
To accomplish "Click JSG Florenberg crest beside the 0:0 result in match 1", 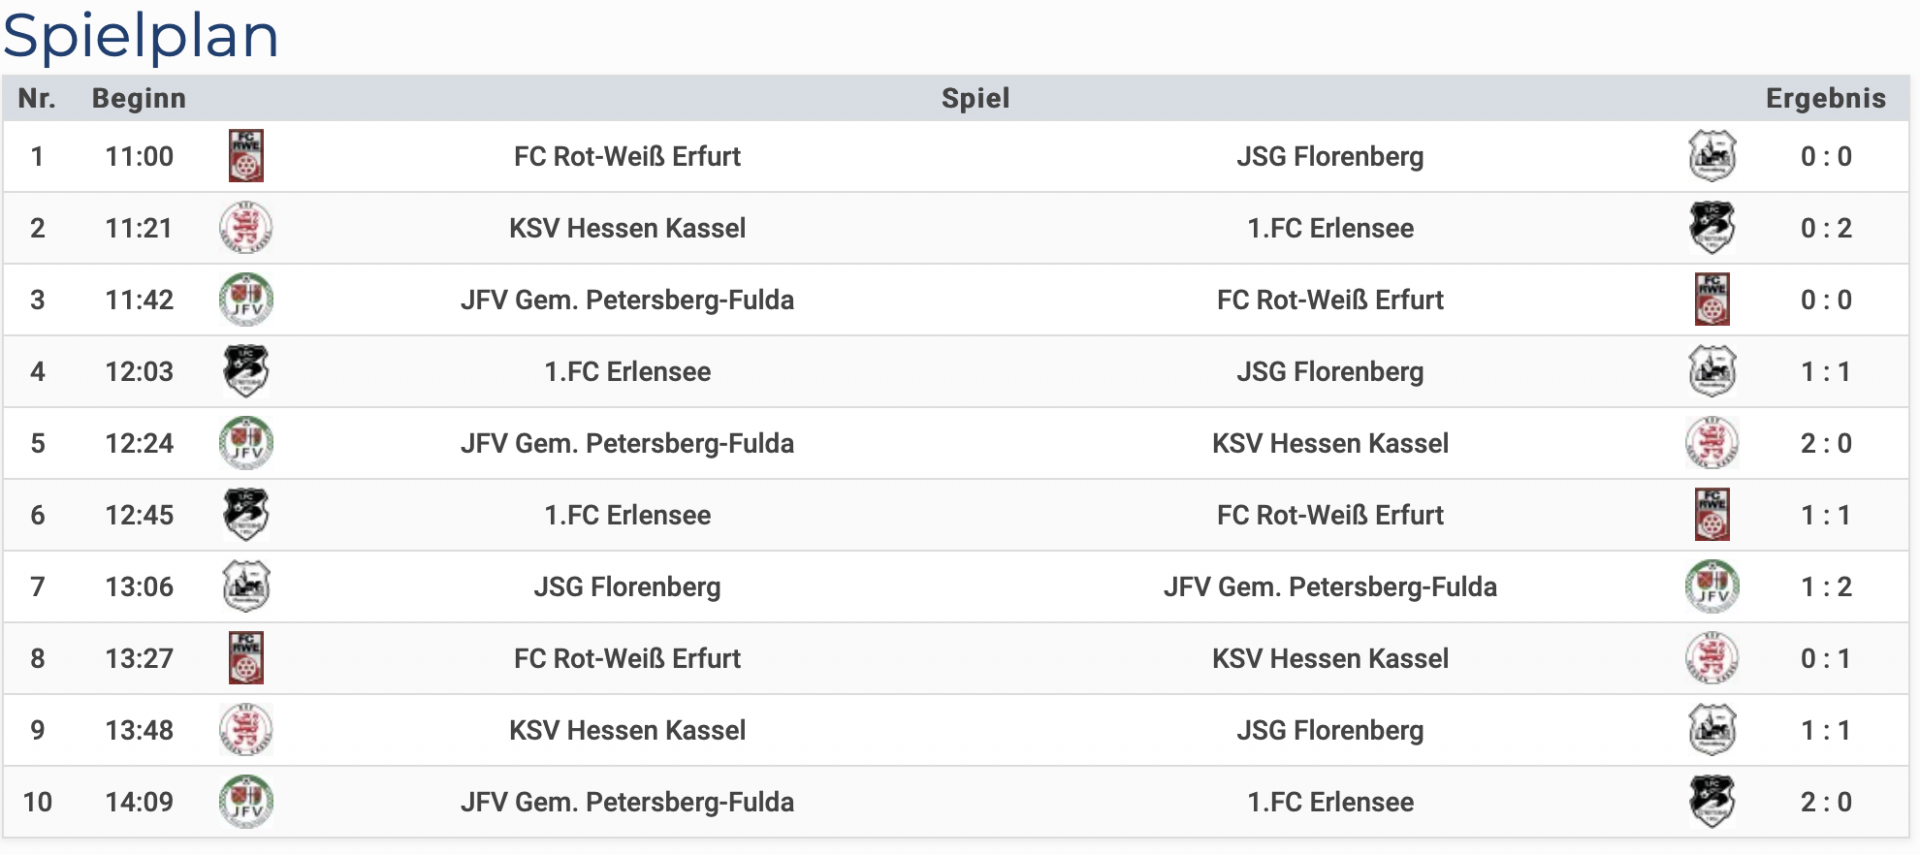I will click(1712, 156).
